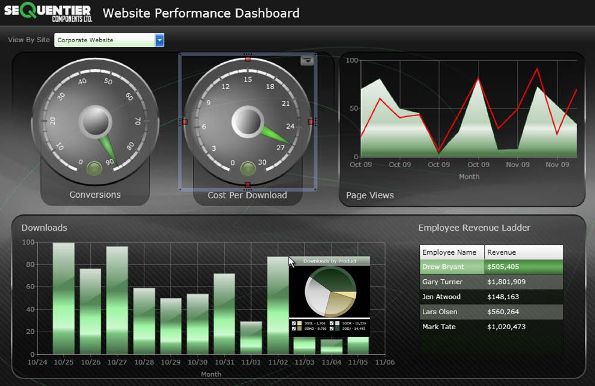Click the right red selection handle on the gauge
The image size is (595, 386).
[311, 122]
